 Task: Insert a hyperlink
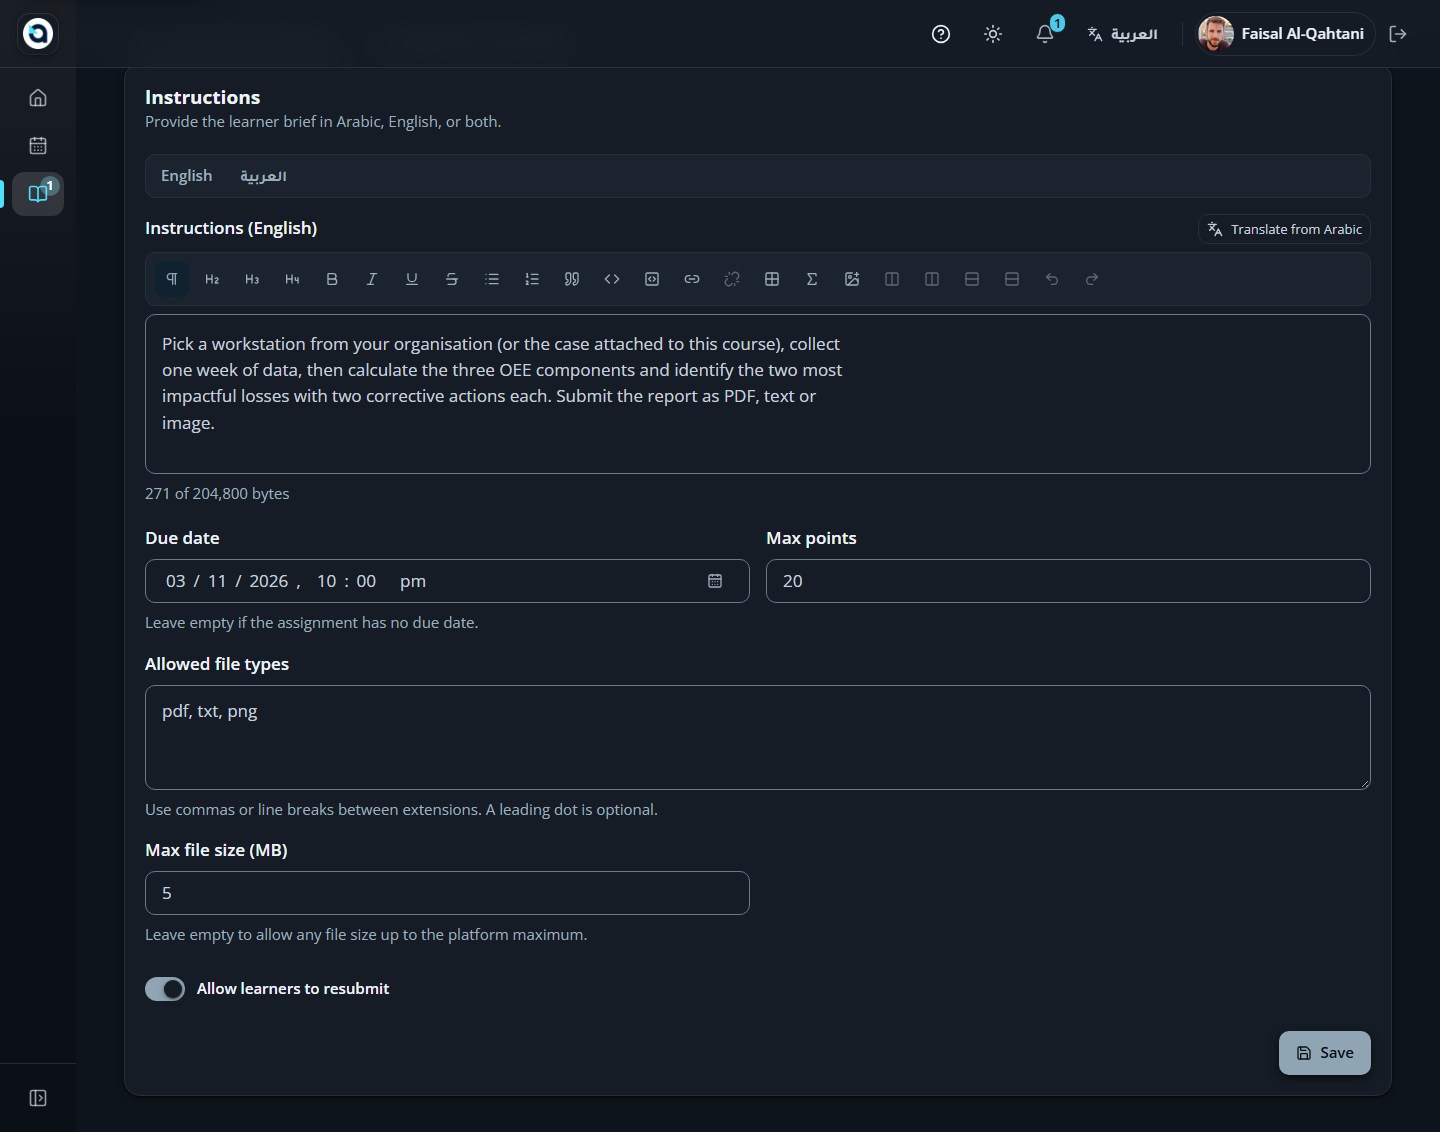tap(692, 279)
